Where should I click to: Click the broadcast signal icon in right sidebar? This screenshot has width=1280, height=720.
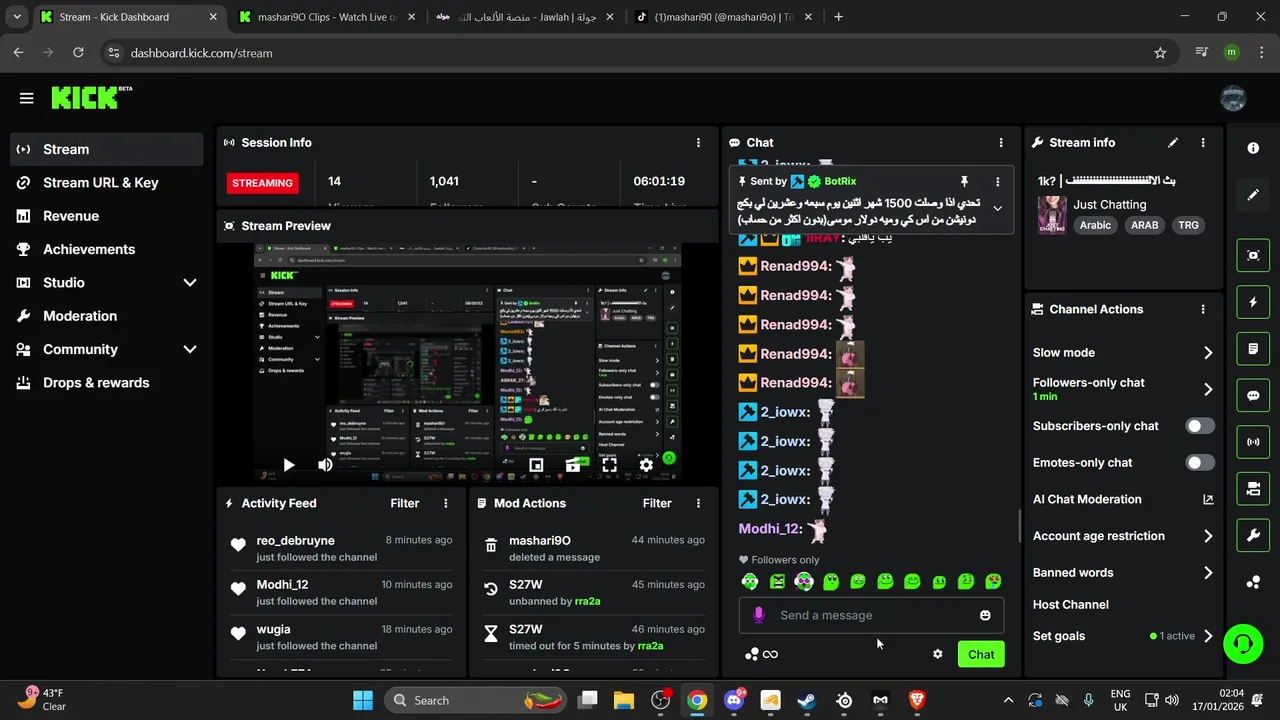coord(1253,442)
